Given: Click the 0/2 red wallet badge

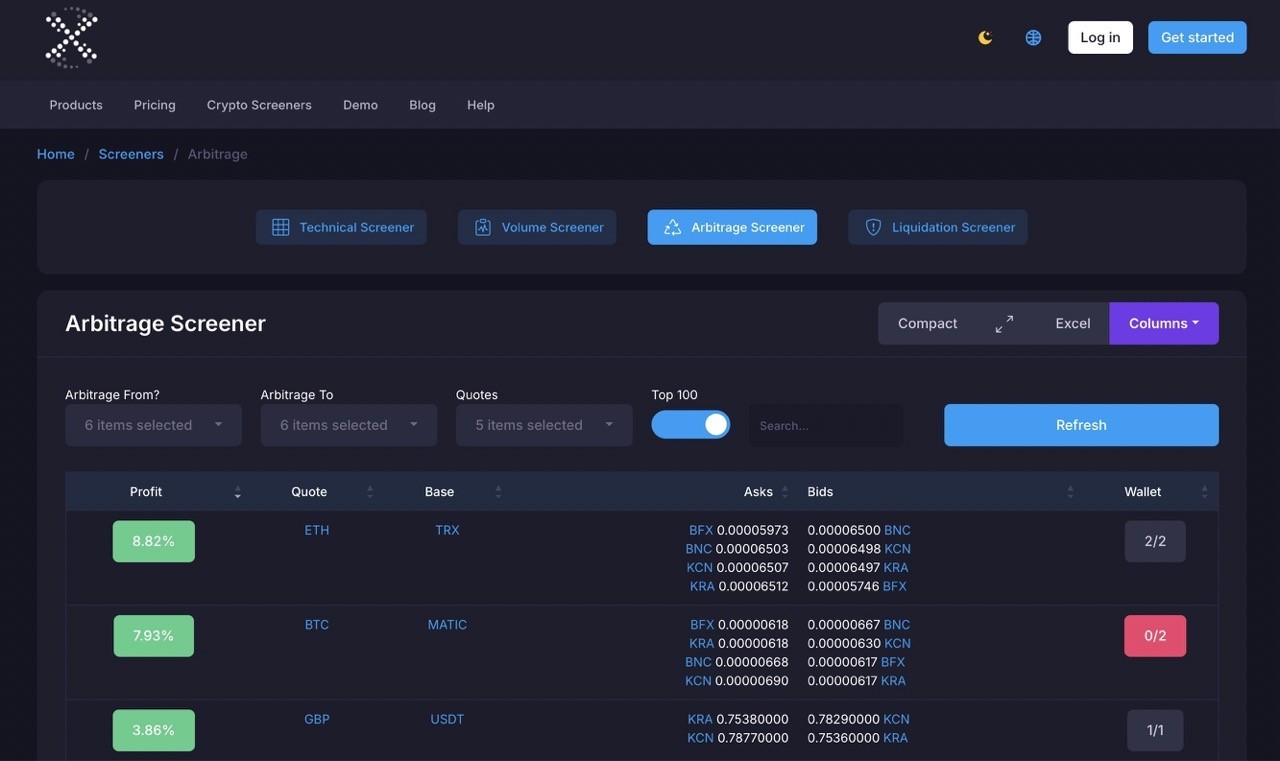Looking at the screenshot, I should click(1155, 636).
